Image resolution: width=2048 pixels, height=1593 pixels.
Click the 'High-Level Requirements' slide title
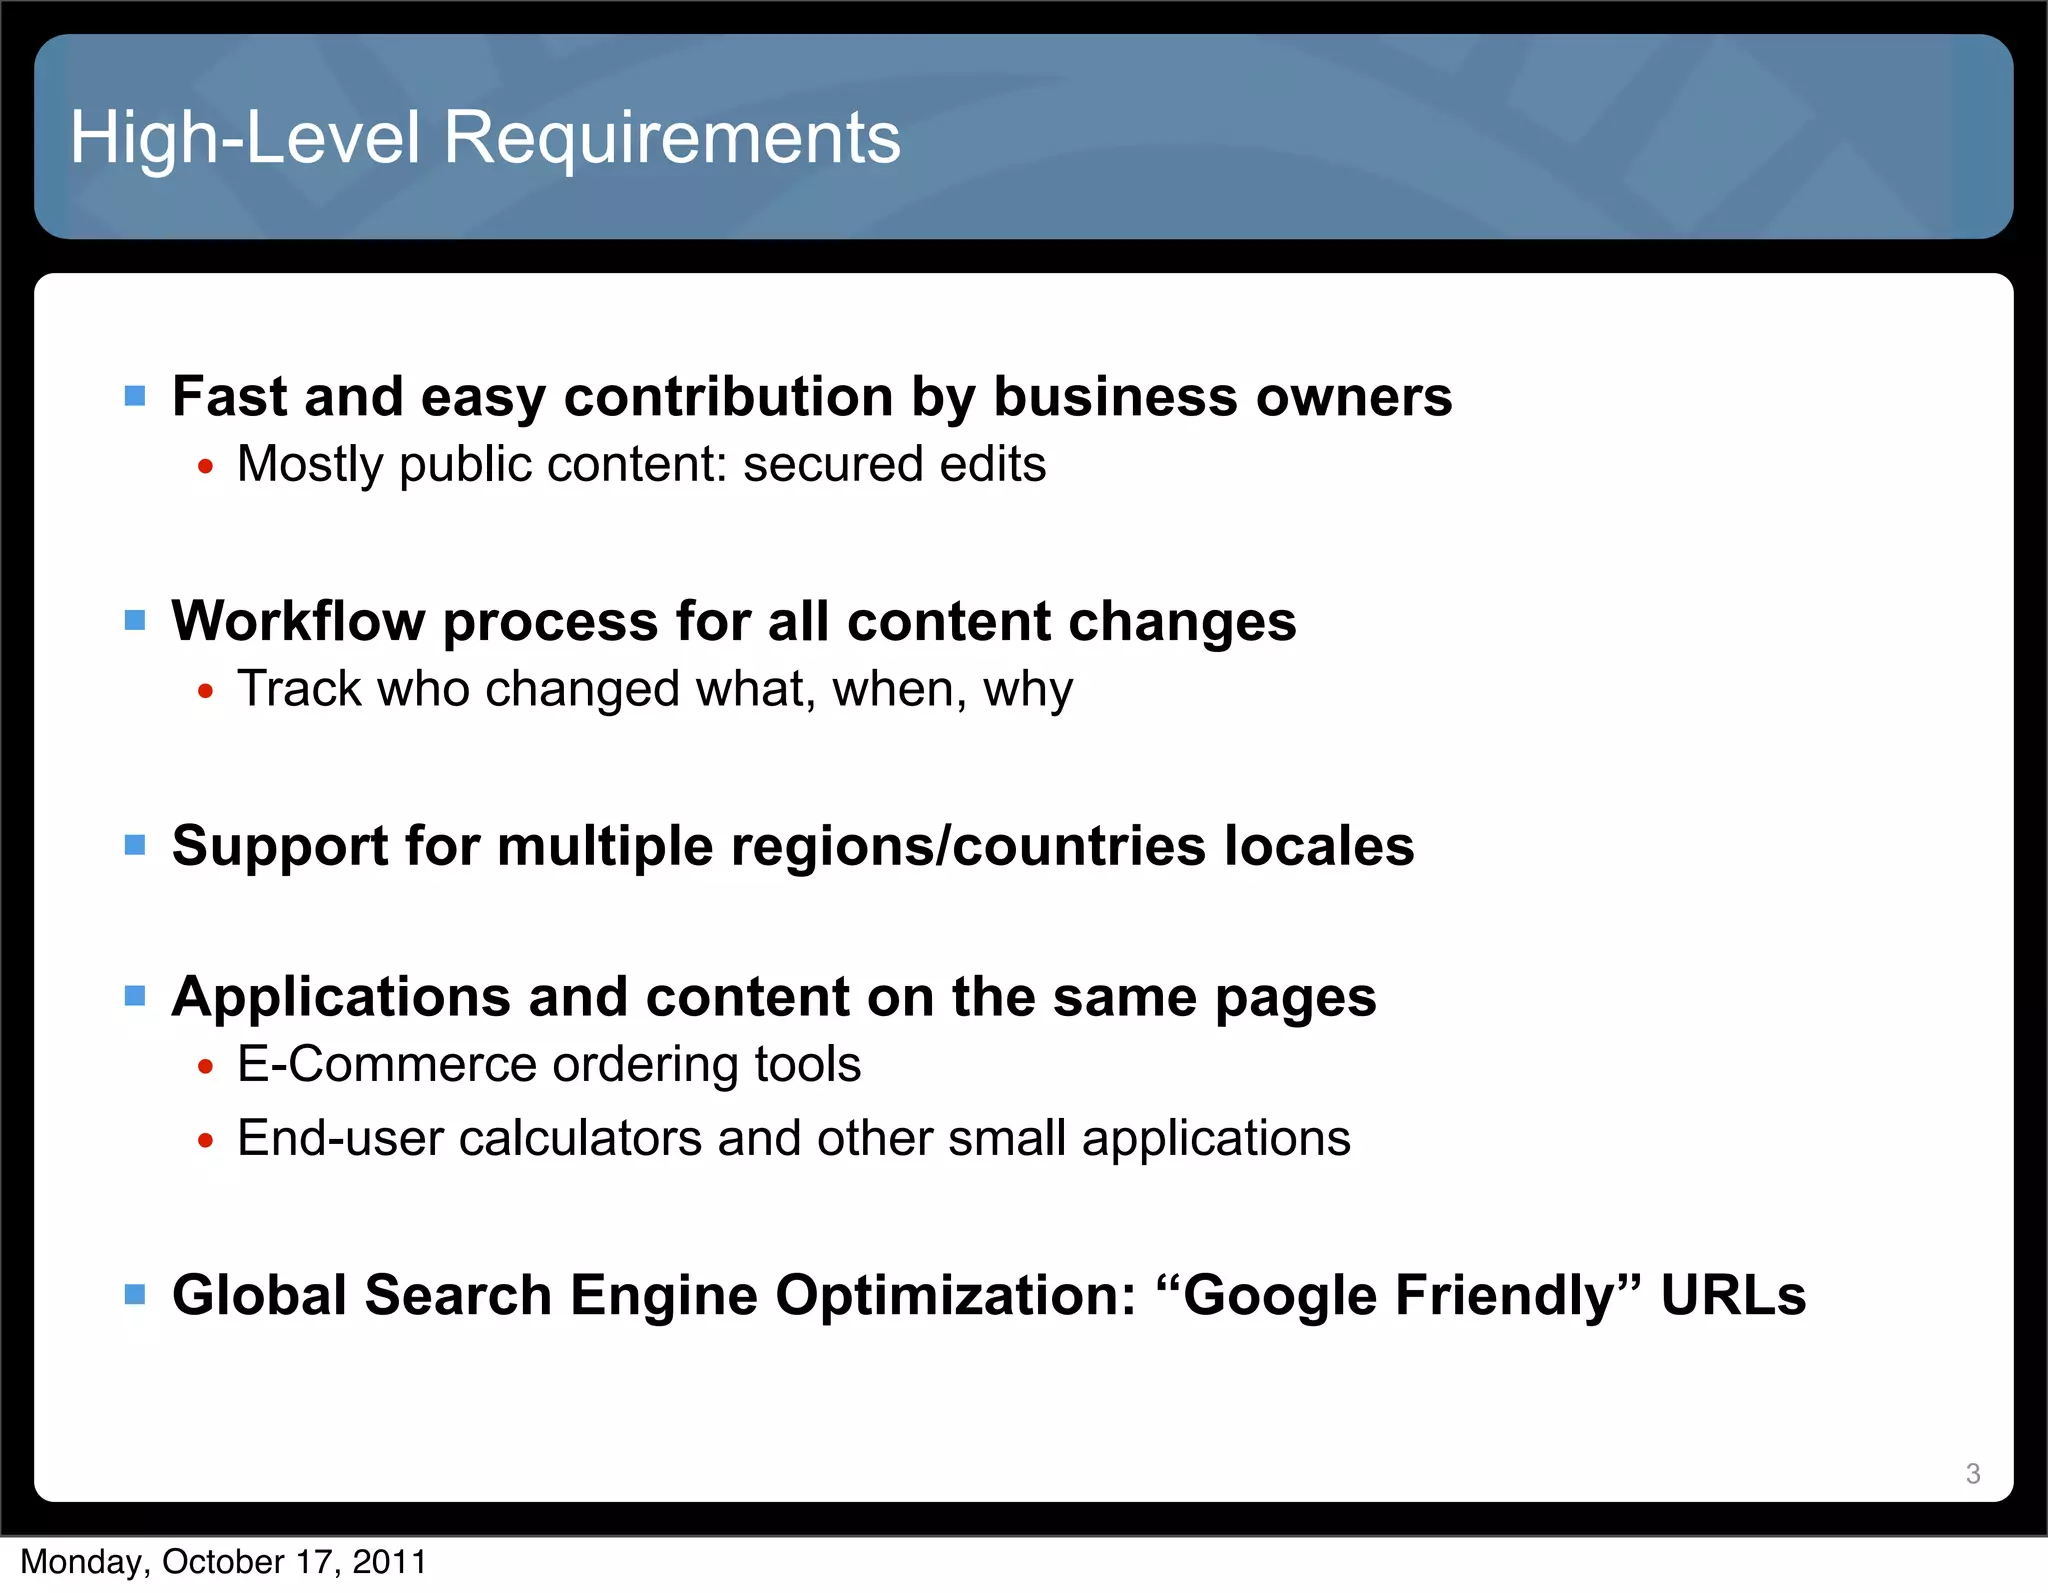(485, 137)
